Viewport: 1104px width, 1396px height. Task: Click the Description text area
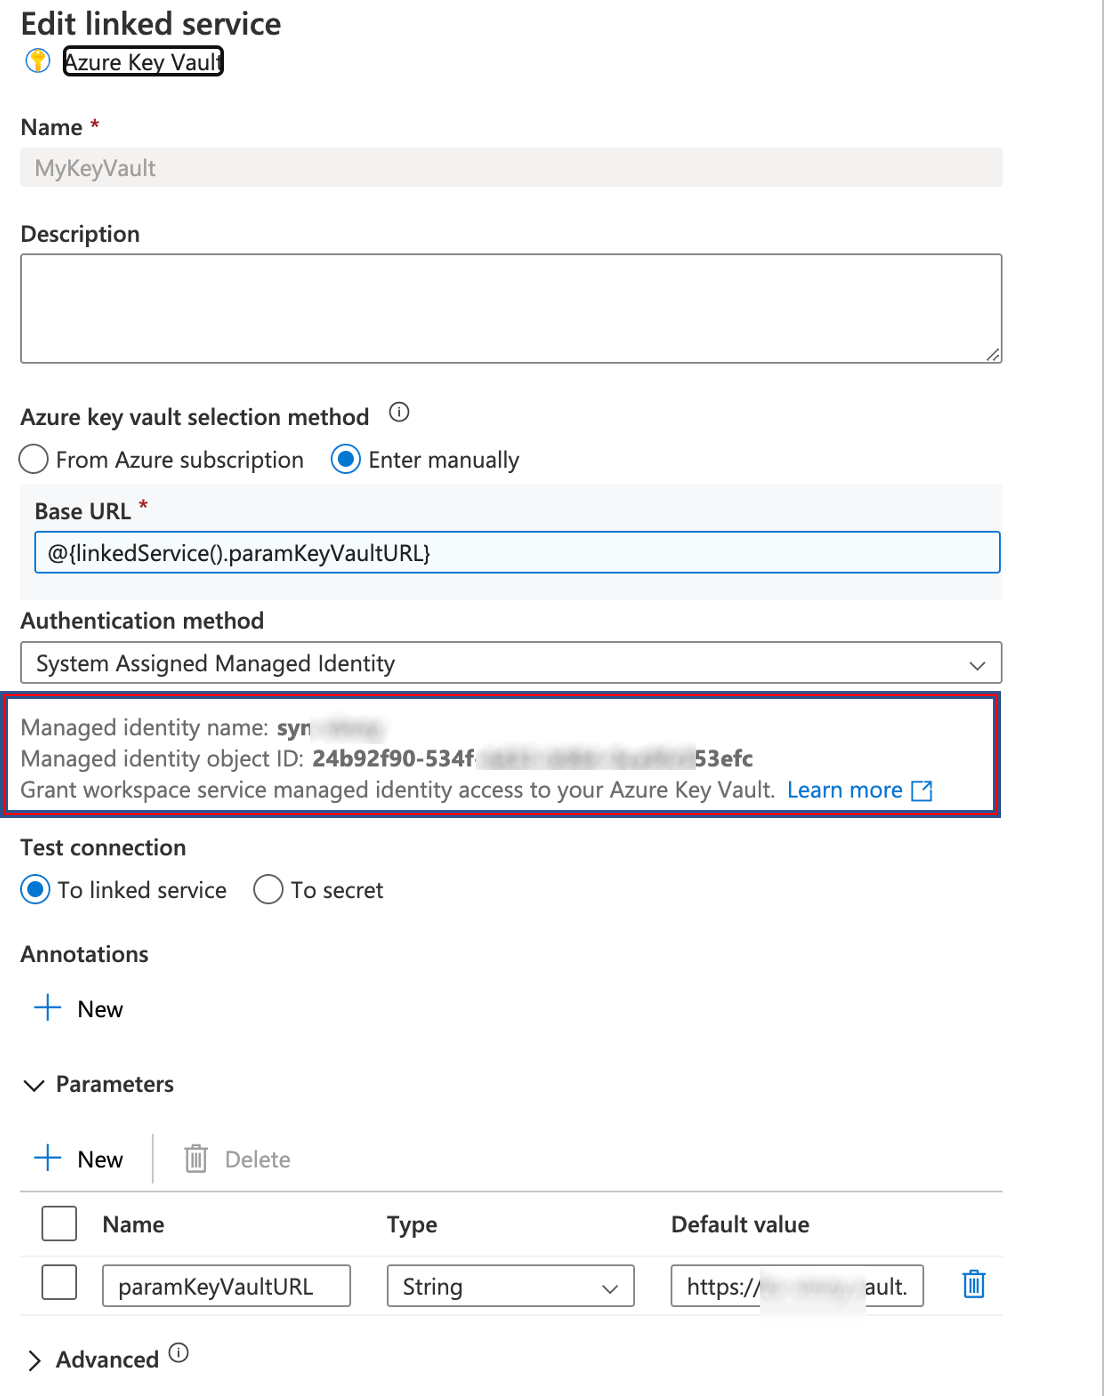coord(510,307)
